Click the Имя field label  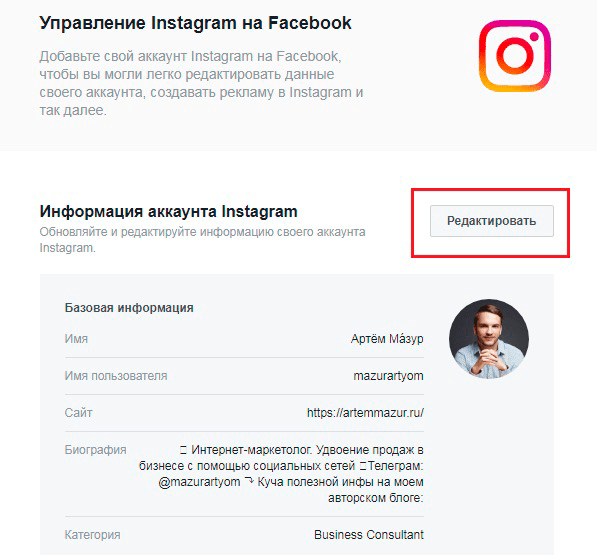pos(76,339)
